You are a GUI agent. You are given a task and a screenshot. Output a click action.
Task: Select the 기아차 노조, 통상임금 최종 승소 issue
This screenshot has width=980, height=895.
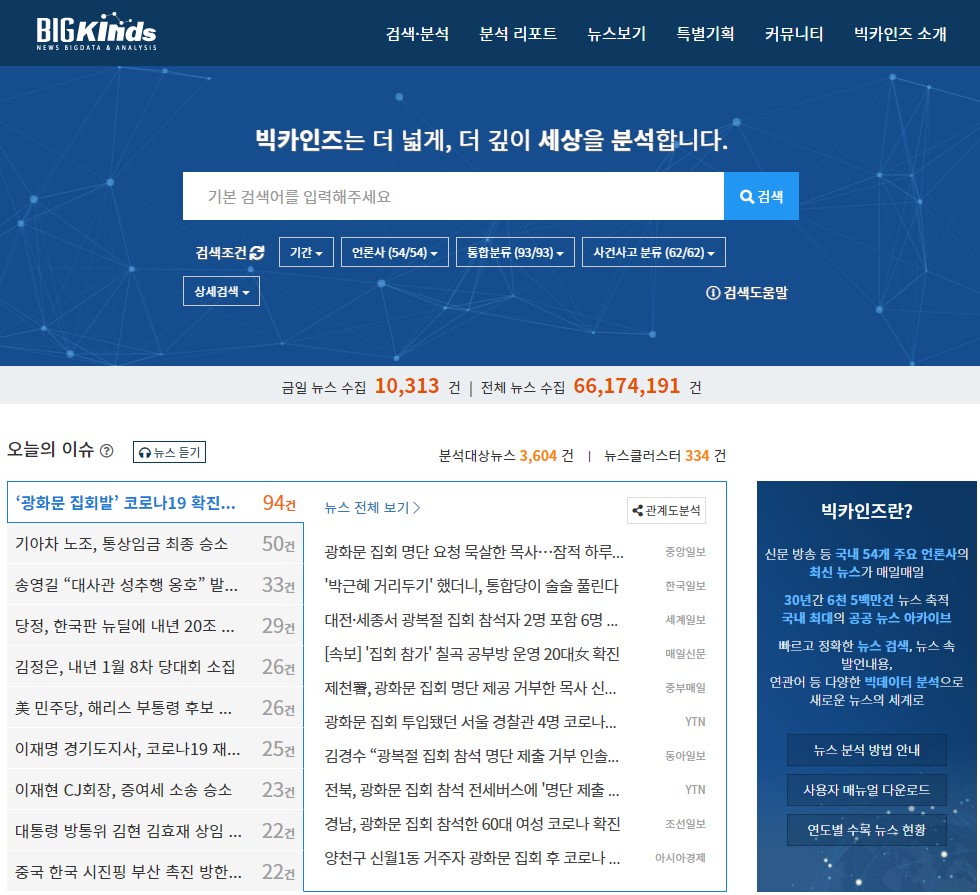tap(155, 544)
